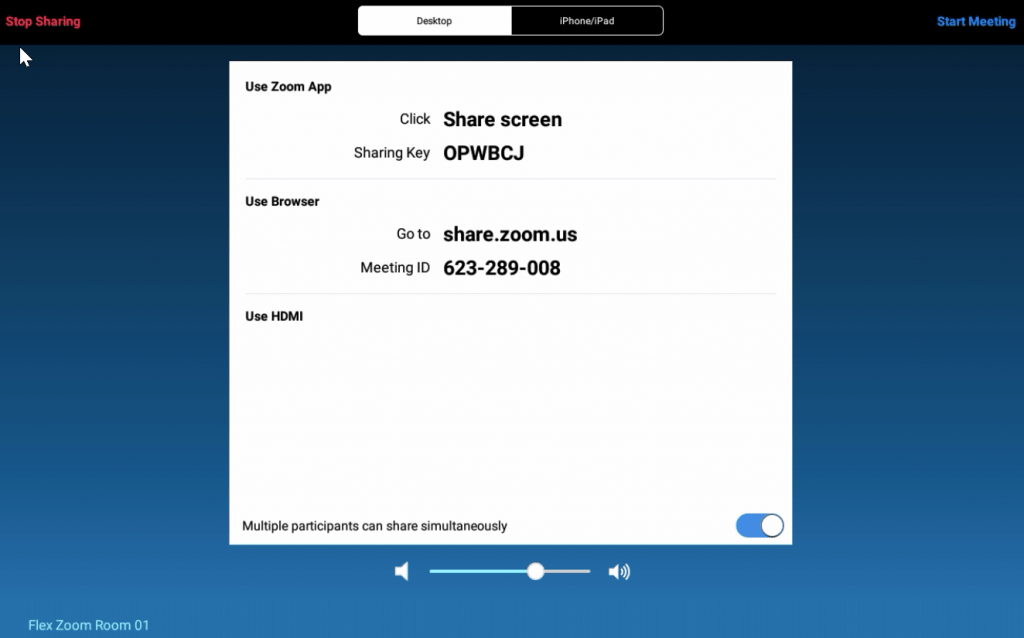Click the volume slider handle

click(536, 571)
